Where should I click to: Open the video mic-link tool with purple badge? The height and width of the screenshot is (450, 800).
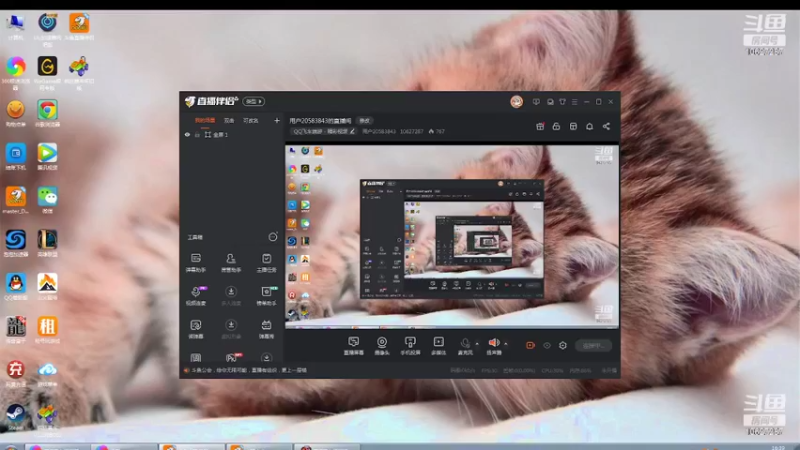pos(196,296)
